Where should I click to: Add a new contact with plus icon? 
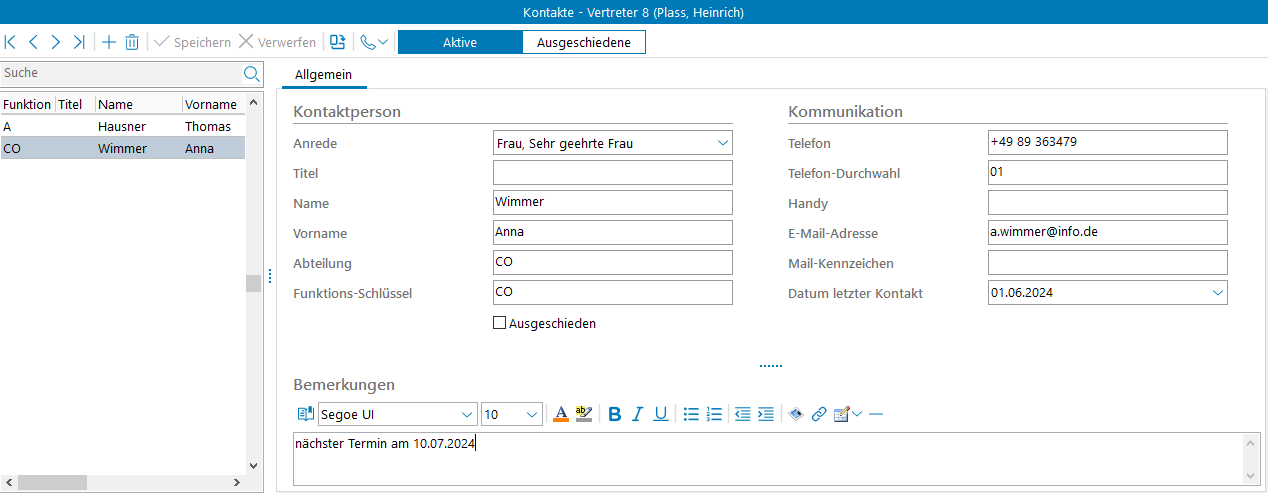click(109, 42)
